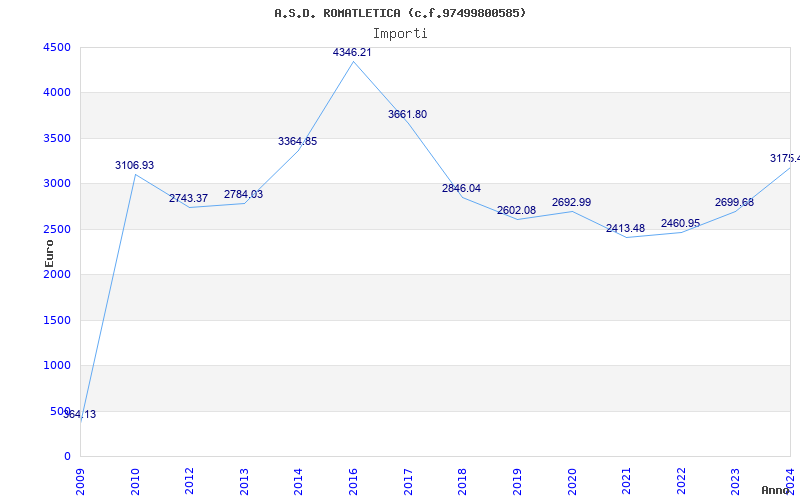
Task: Click the 3661.80 value label
Action: (x=407, y=115)
